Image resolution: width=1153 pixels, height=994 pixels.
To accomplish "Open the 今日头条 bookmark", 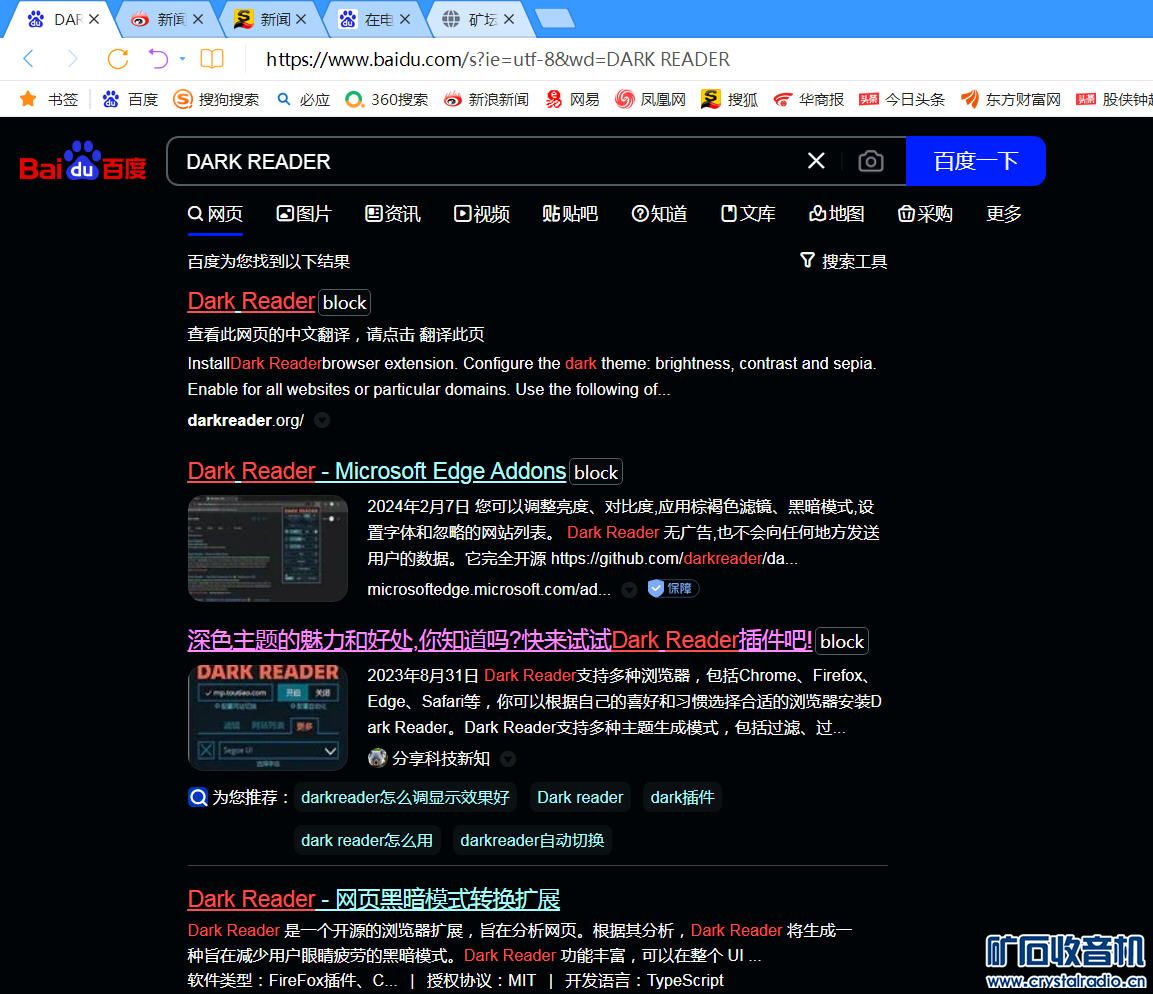I will (902, 99).
